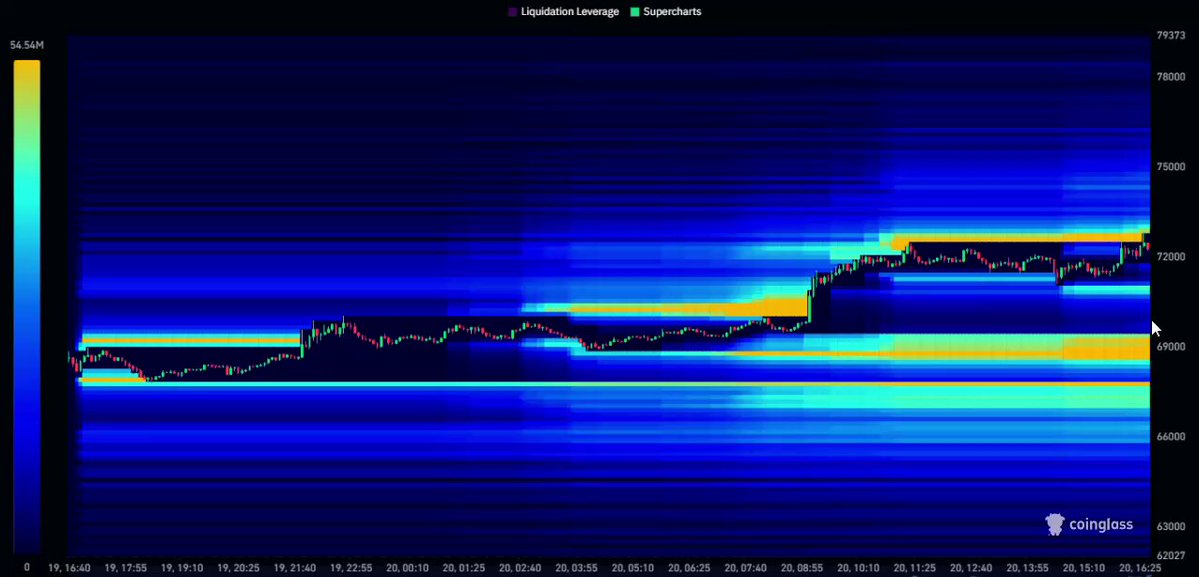Click the '20, 10:10' time axis label
The height and width of the screenshot is (577, 1199).
coord(861,568)
